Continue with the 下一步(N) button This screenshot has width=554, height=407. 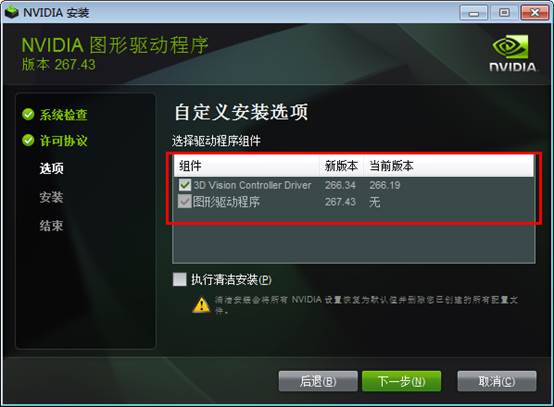point(402,381)
